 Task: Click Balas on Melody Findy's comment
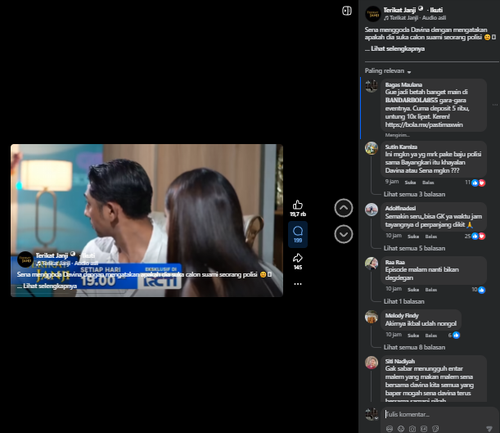[431, 335]
